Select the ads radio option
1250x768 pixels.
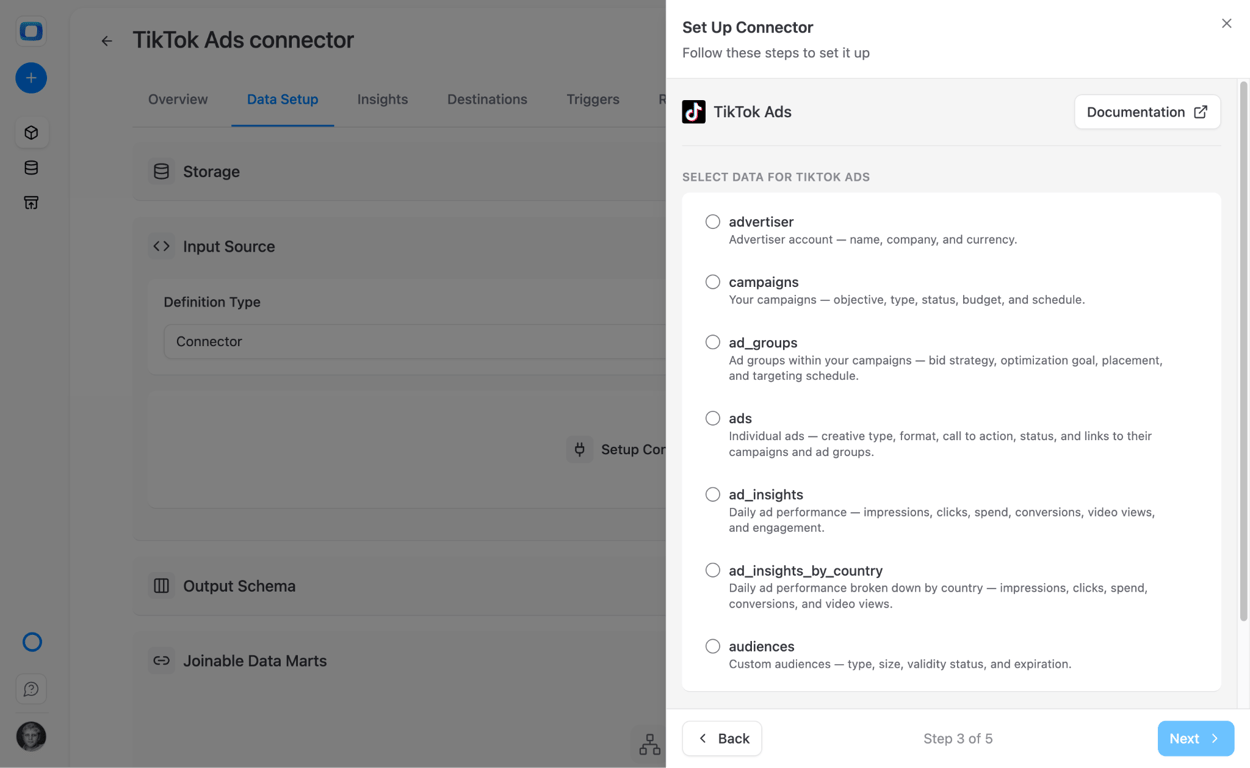(713, 418)
